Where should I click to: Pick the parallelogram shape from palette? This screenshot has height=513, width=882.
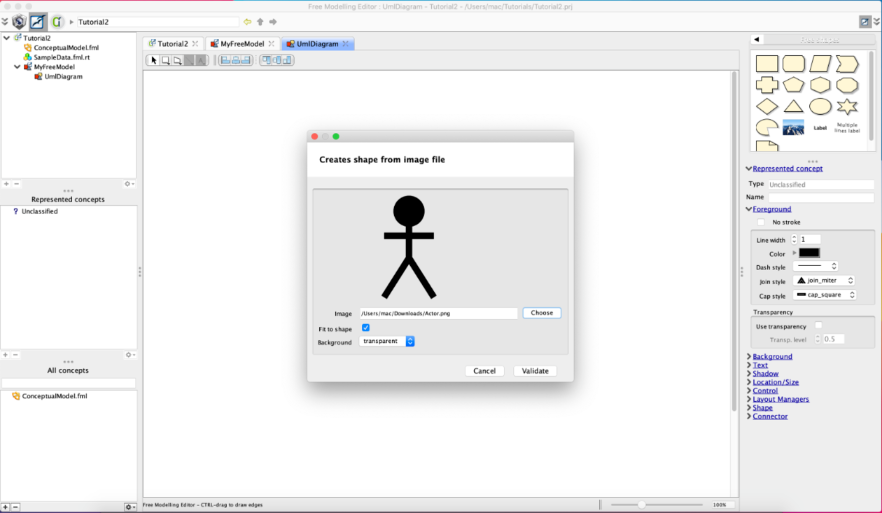click(820, 64)
